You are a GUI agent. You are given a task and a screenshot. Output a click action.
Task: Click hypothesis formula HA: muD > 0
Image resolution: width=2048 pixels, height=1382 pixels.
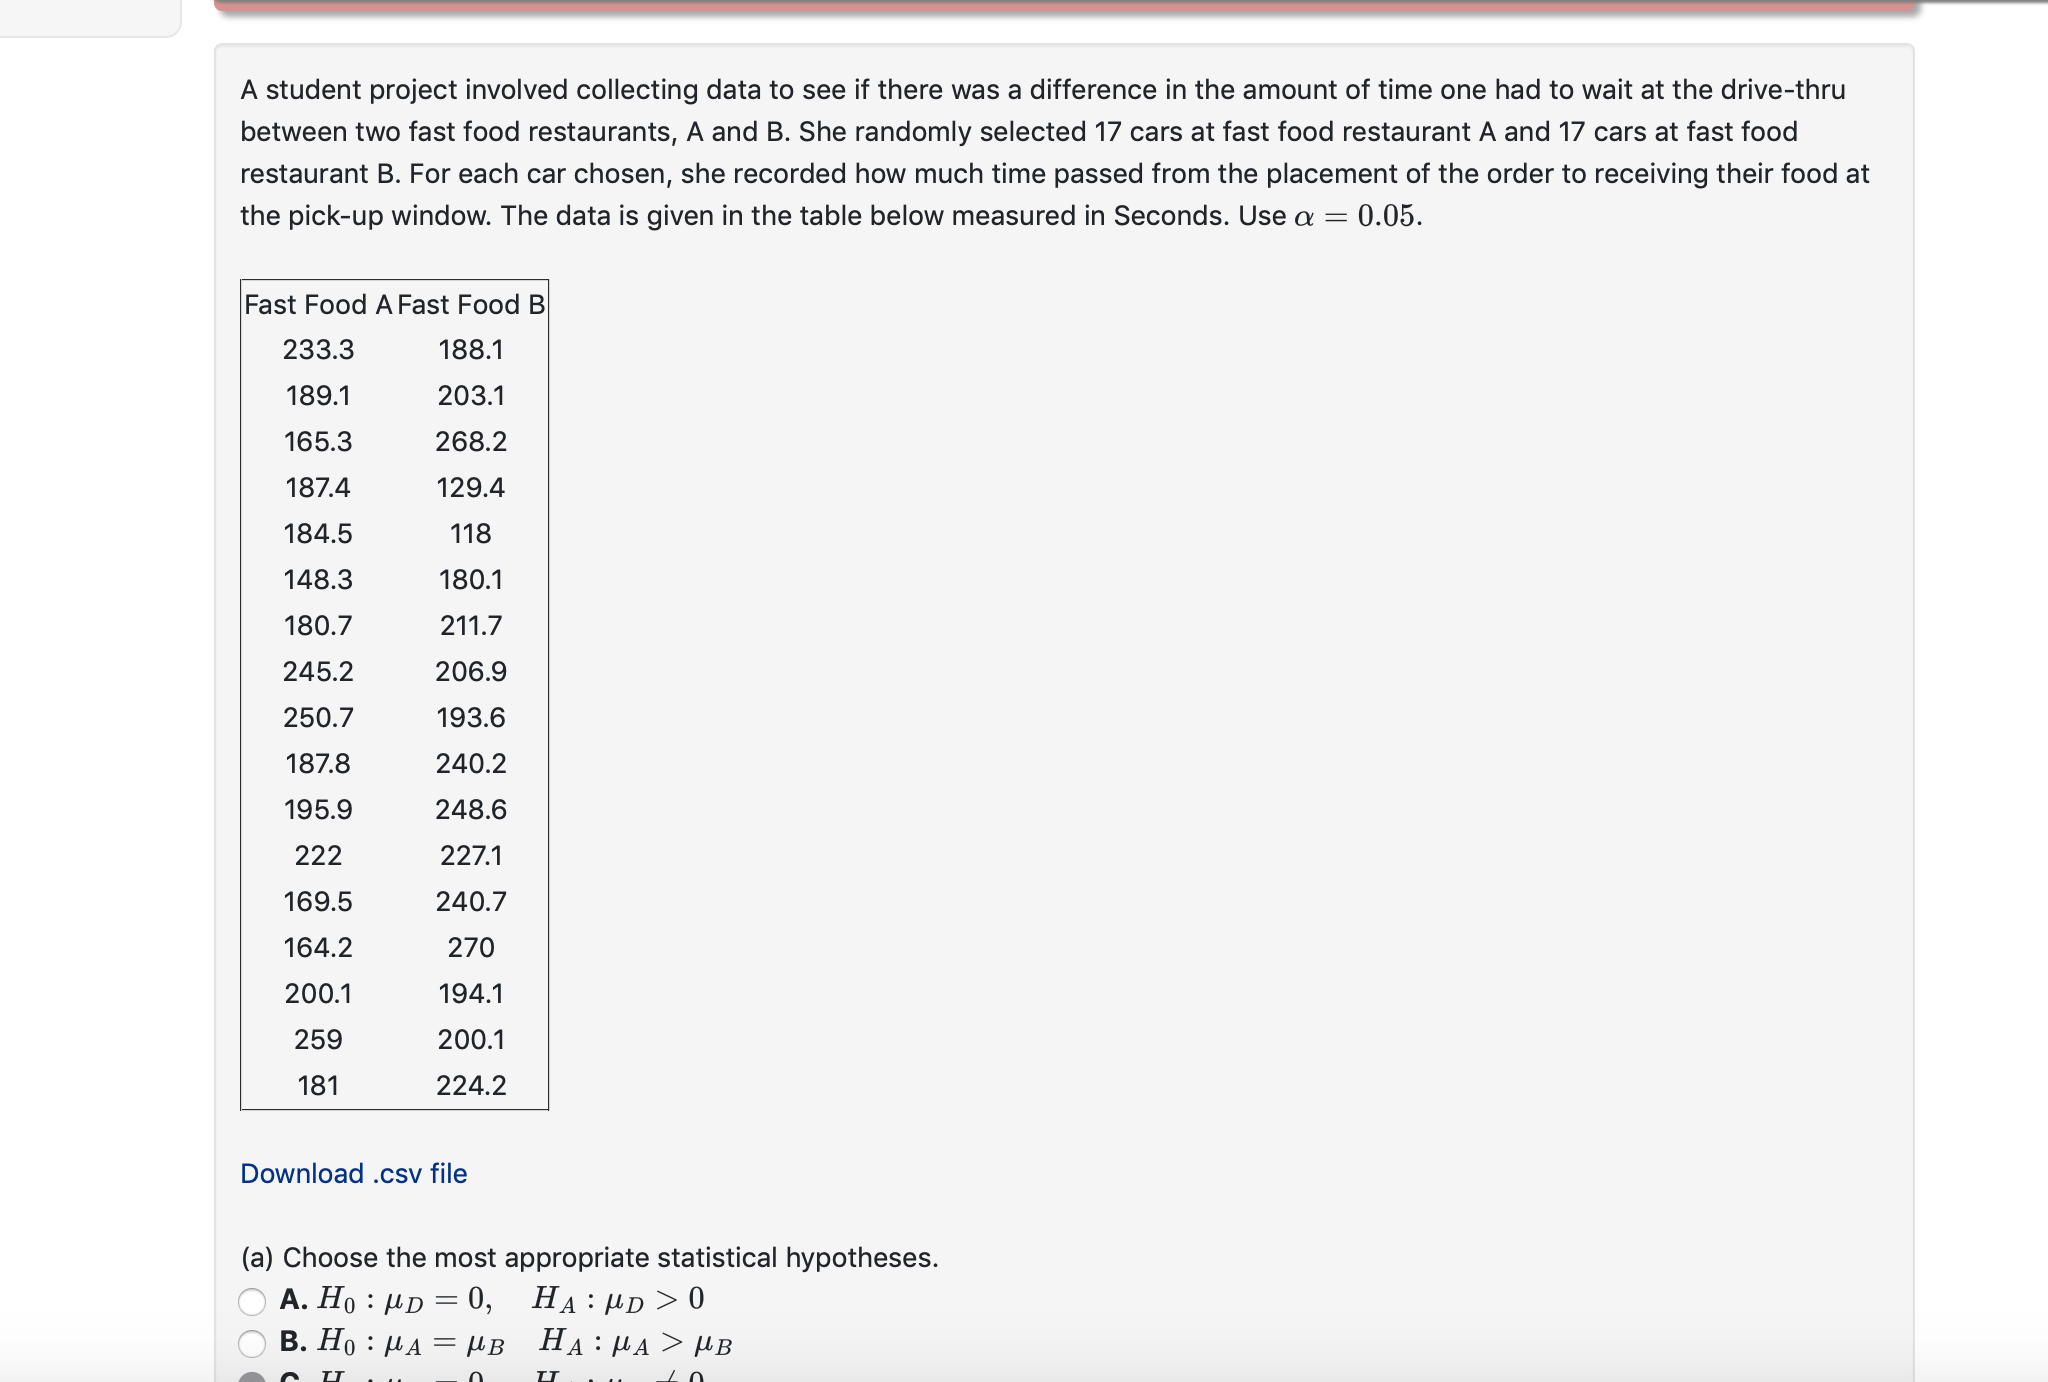pos(617,1298)
